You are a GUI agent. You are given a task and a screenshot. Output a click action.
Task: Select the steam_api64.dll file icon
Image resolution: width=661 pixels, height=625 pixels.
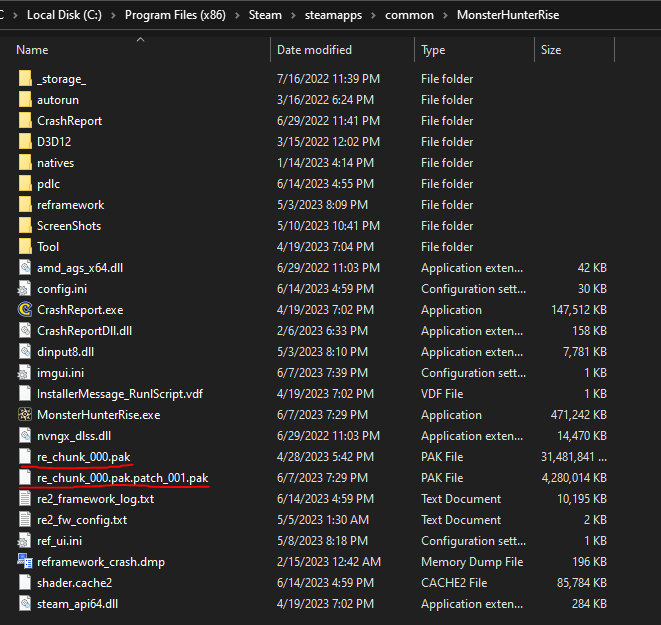[x=25, y=604]
